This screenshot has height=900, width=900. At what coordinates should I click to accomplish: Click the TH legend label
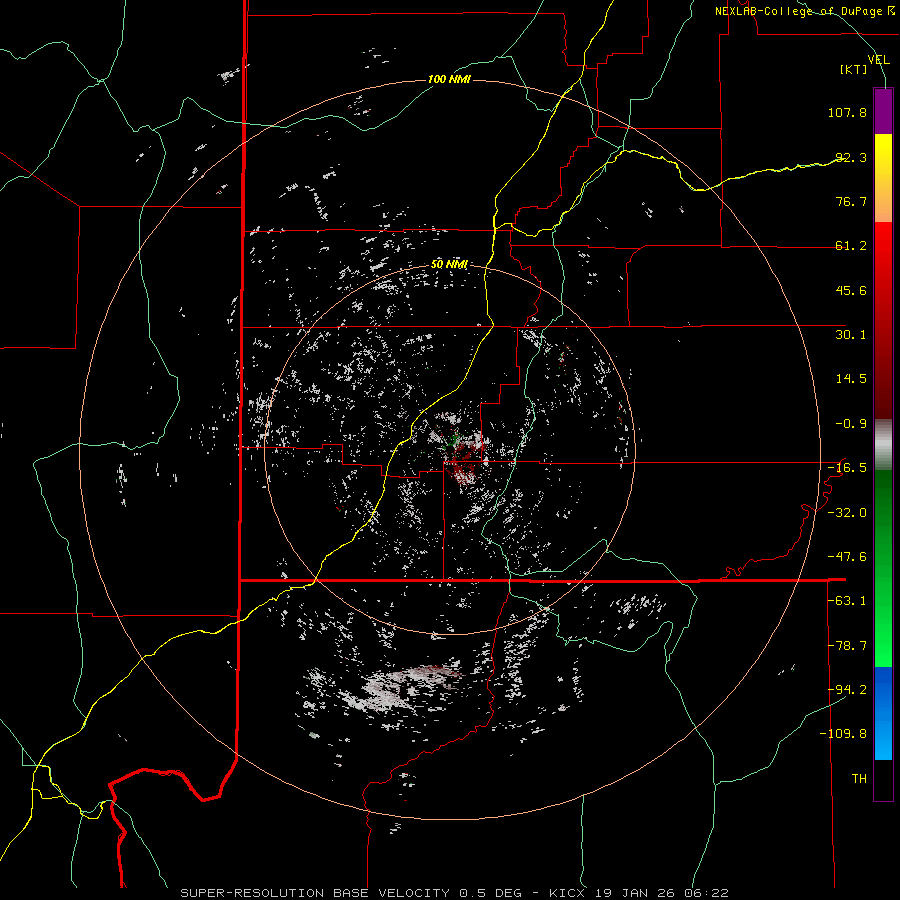(859, 779)
